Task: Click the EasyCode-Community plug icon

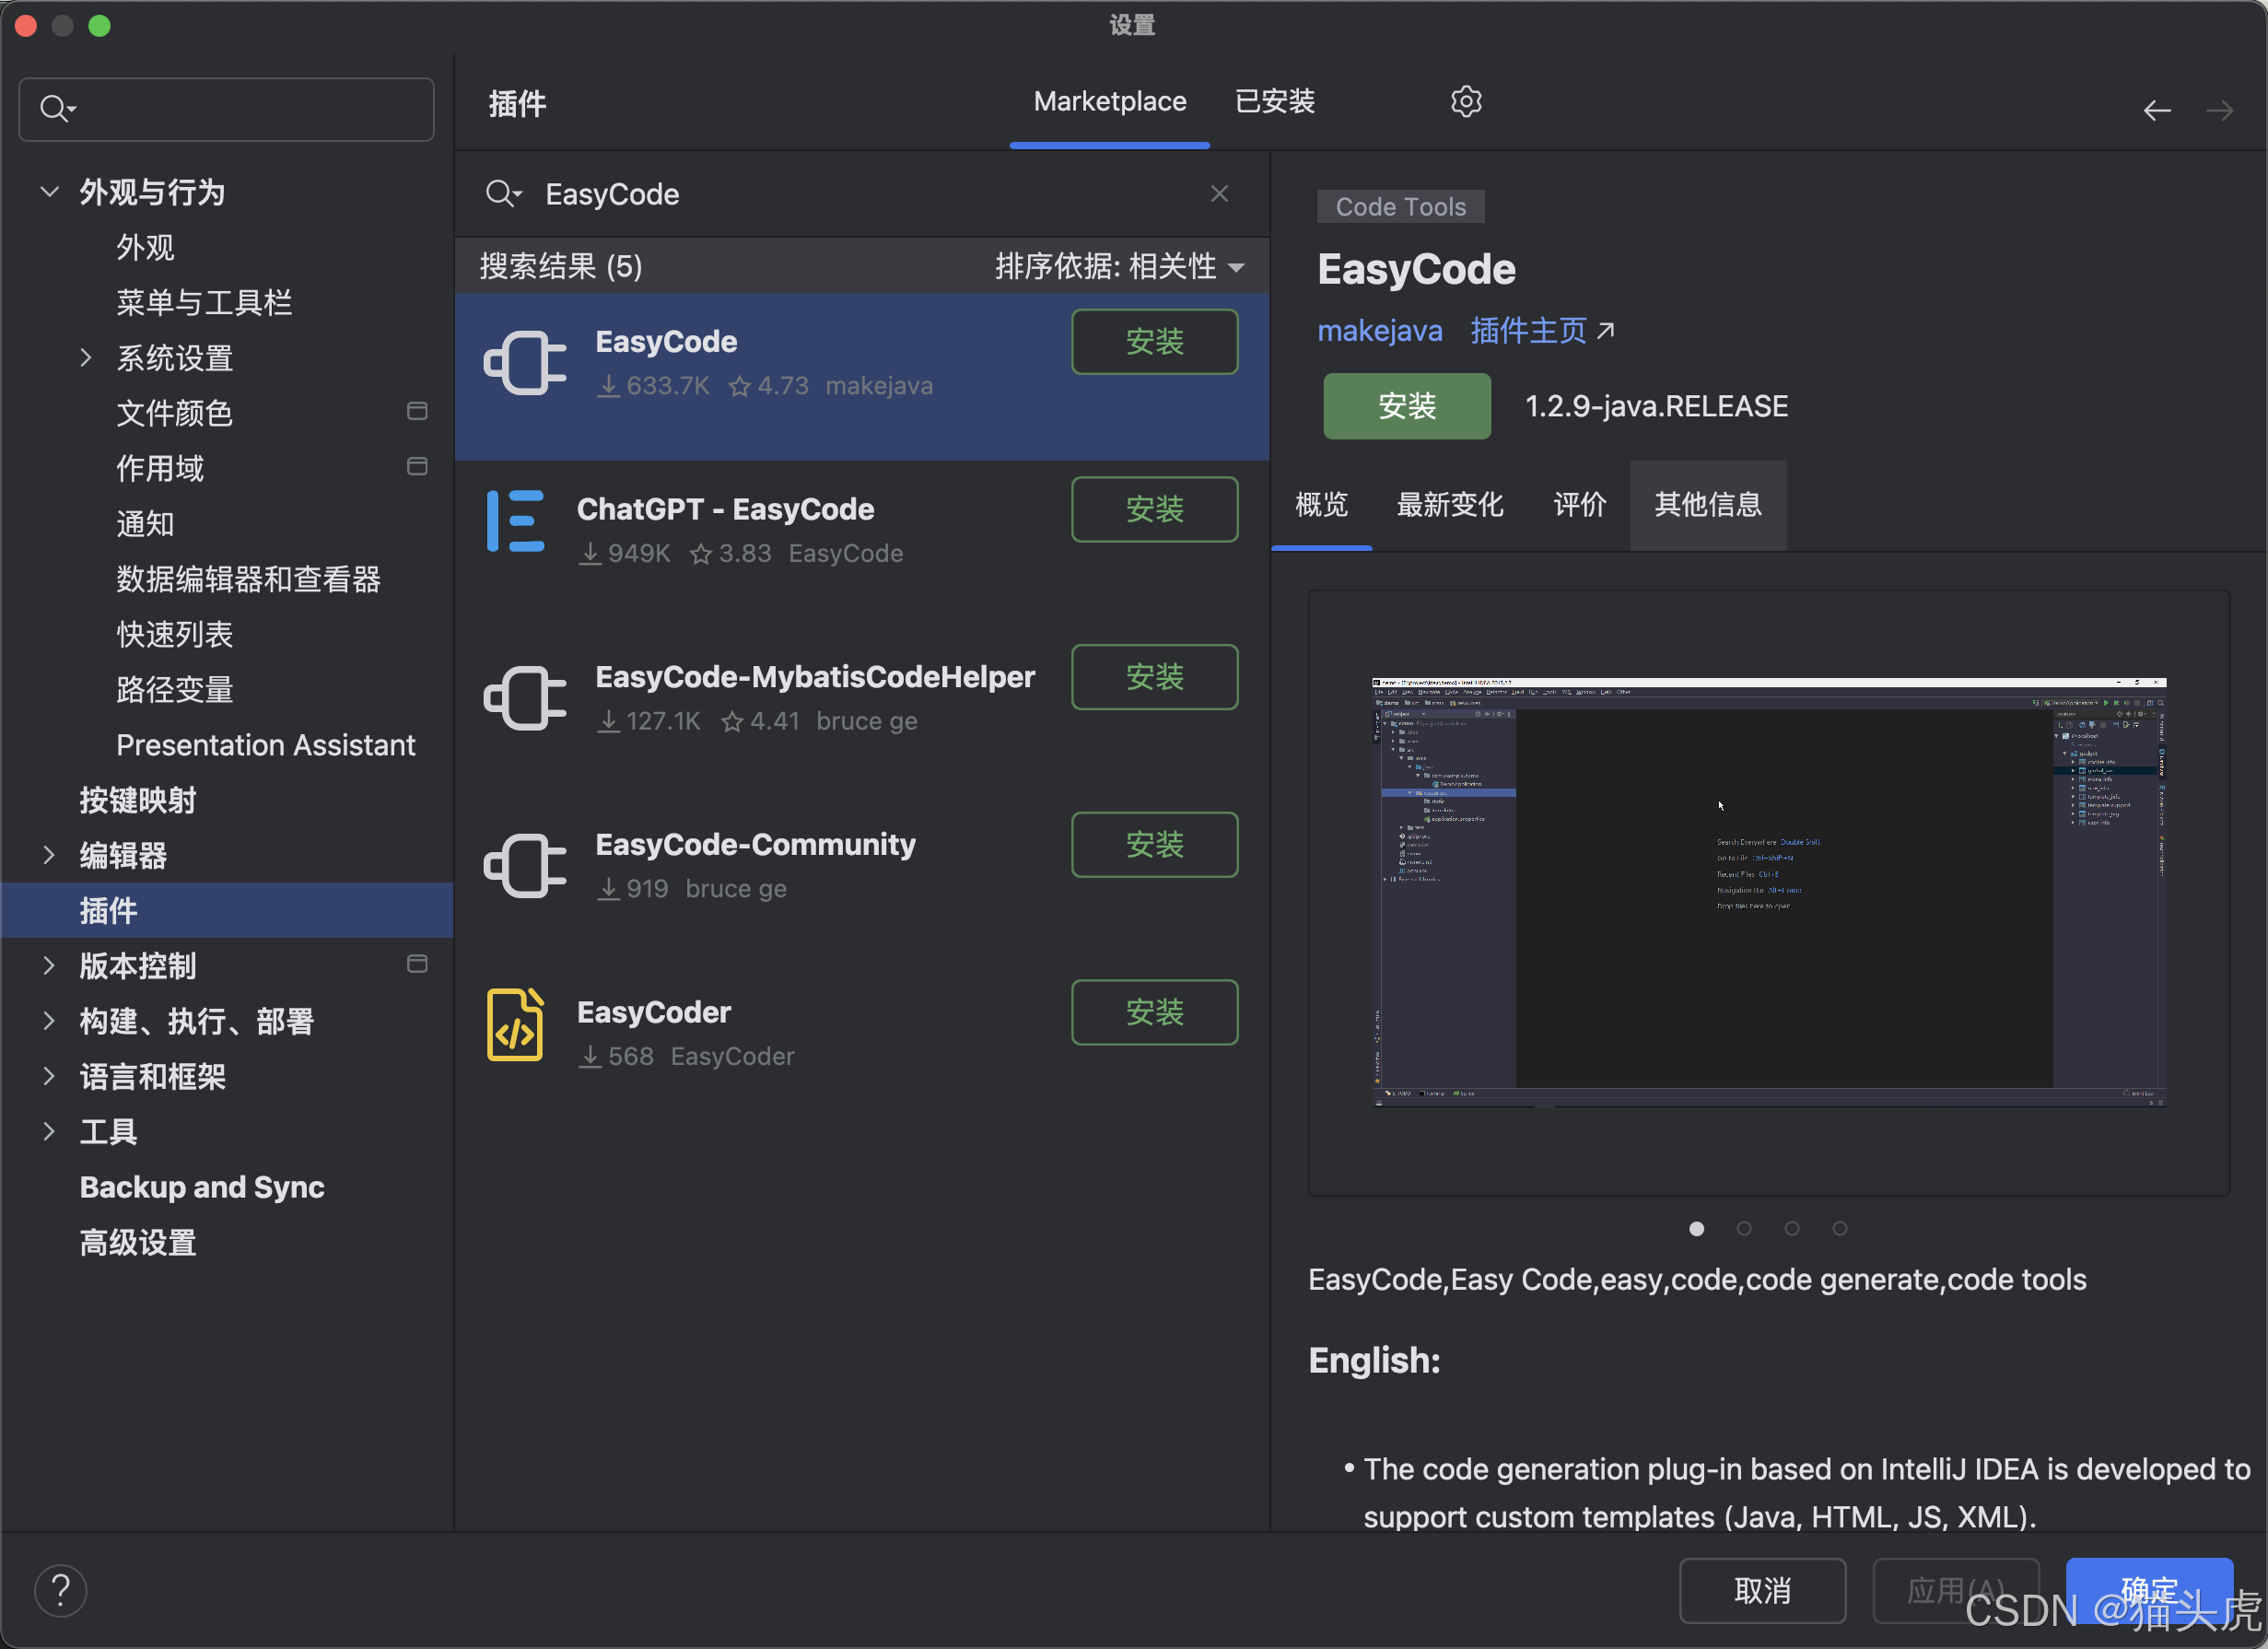Action: click(524, 866)
